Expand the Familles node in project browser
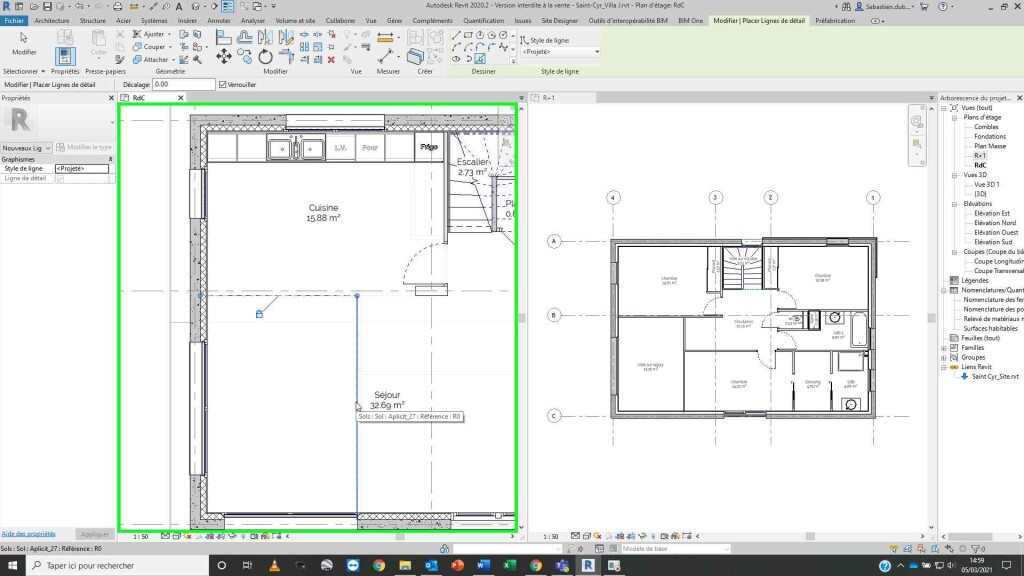The width and height of the screenshot is (1024, 576). click(x=945, y=348)
